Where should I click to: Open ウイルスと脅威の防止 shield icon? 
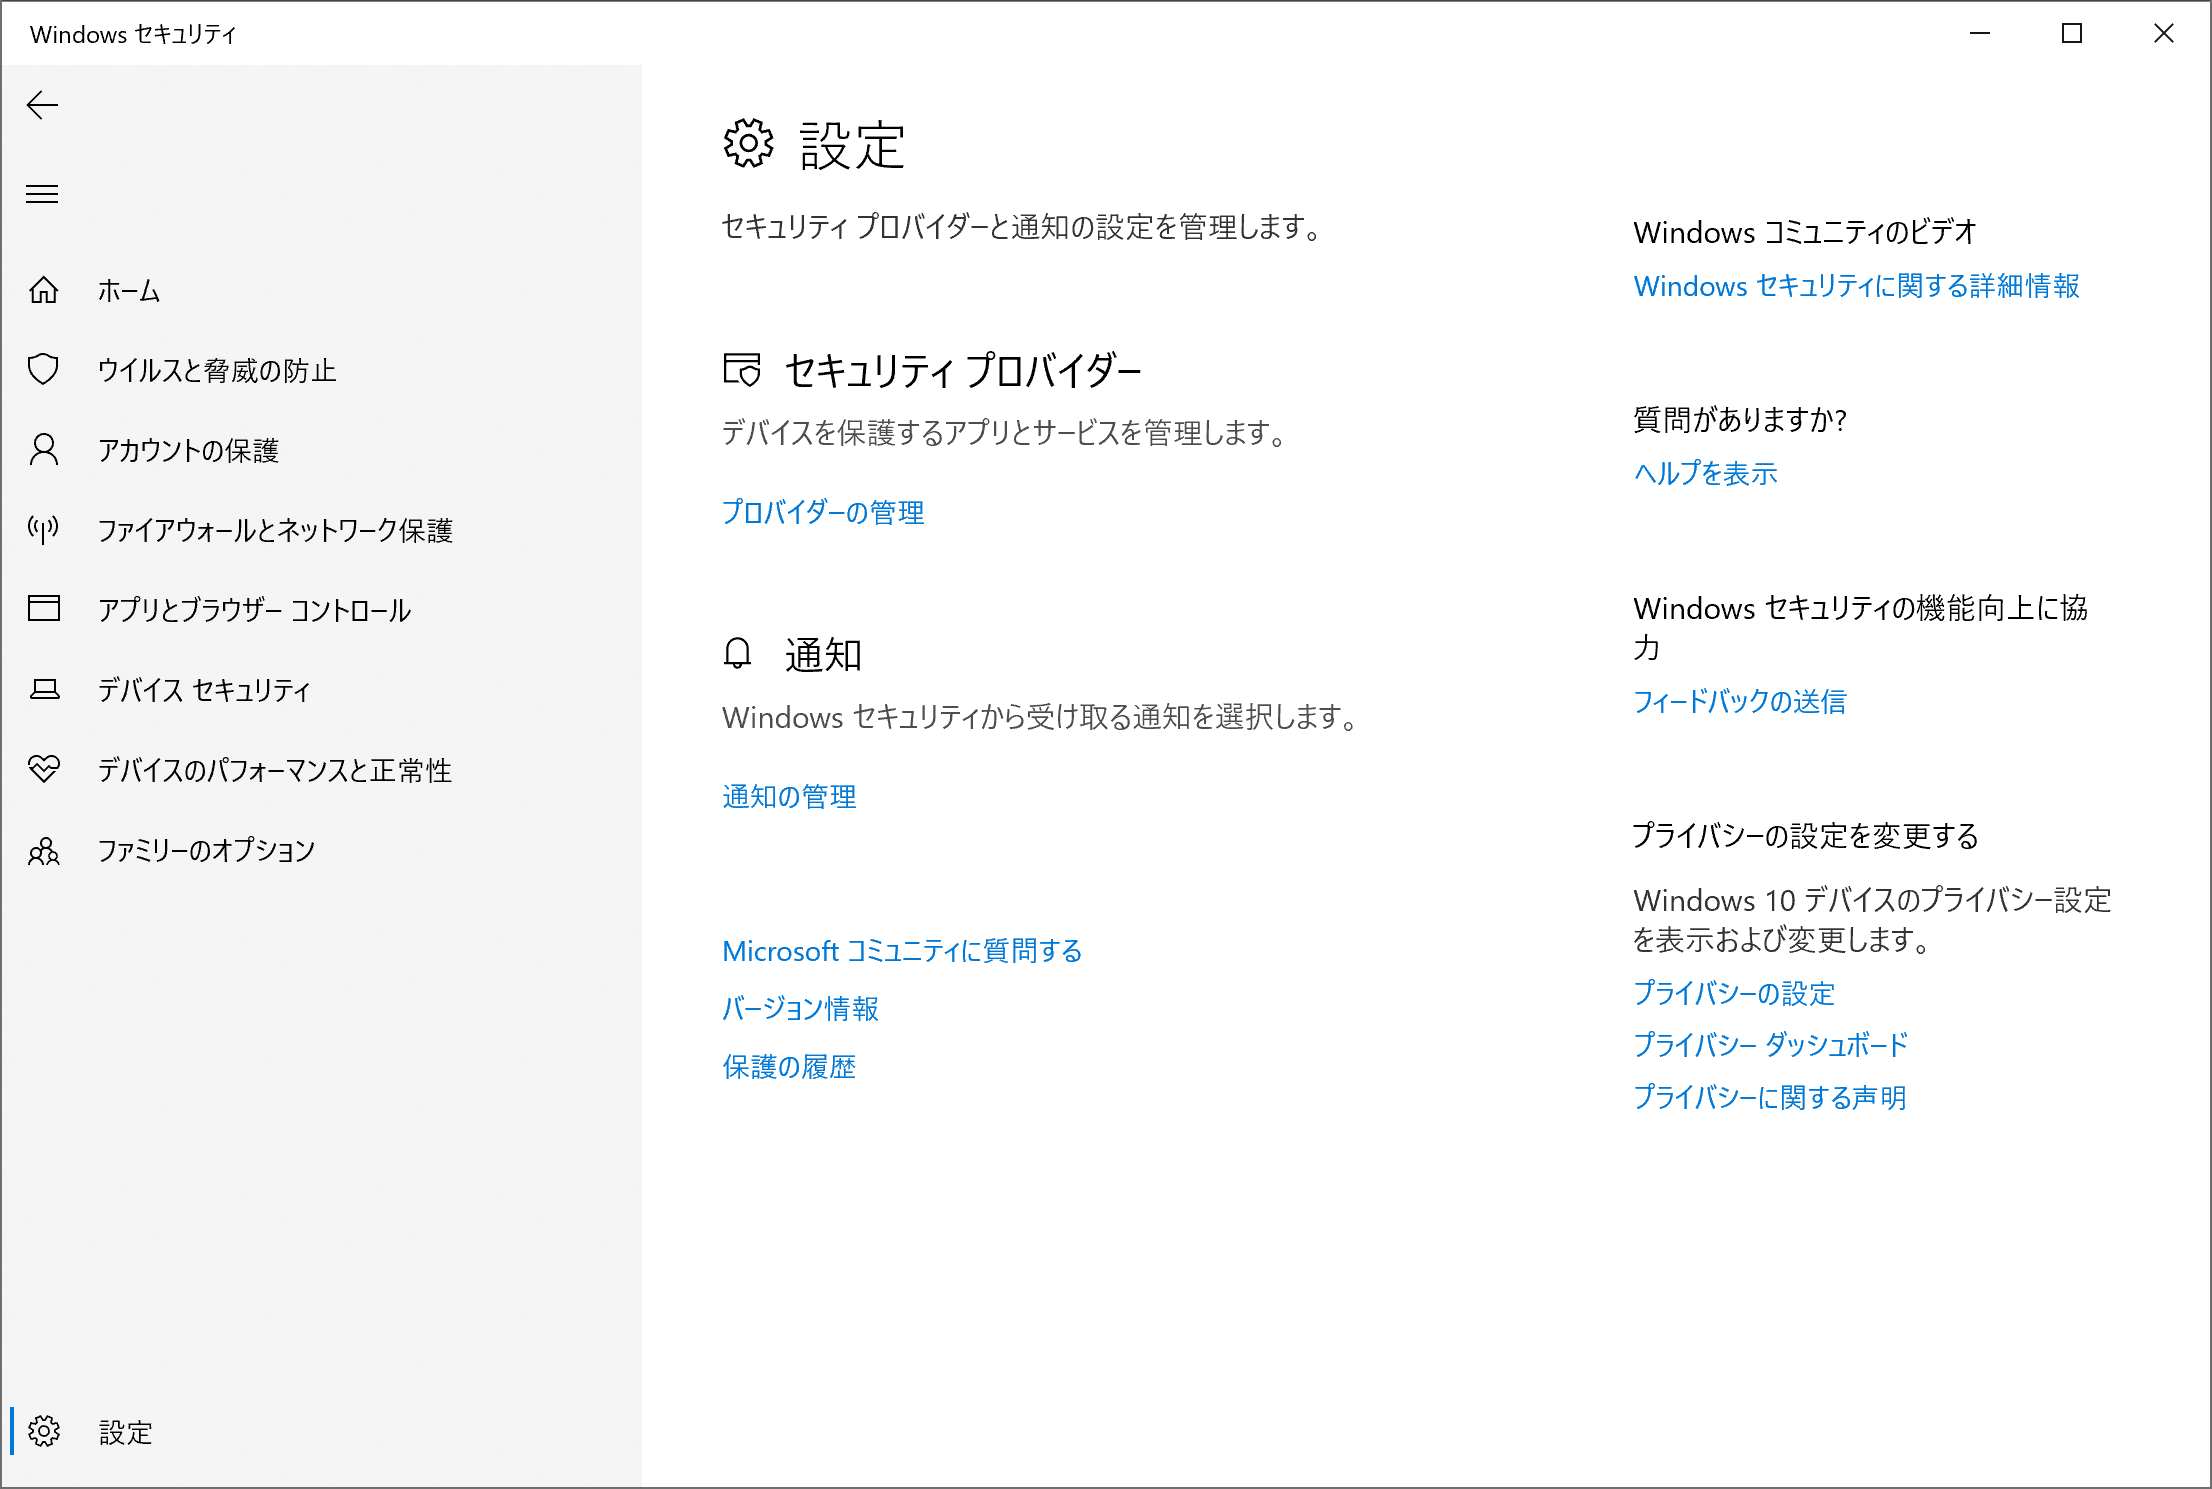[44, 370]
